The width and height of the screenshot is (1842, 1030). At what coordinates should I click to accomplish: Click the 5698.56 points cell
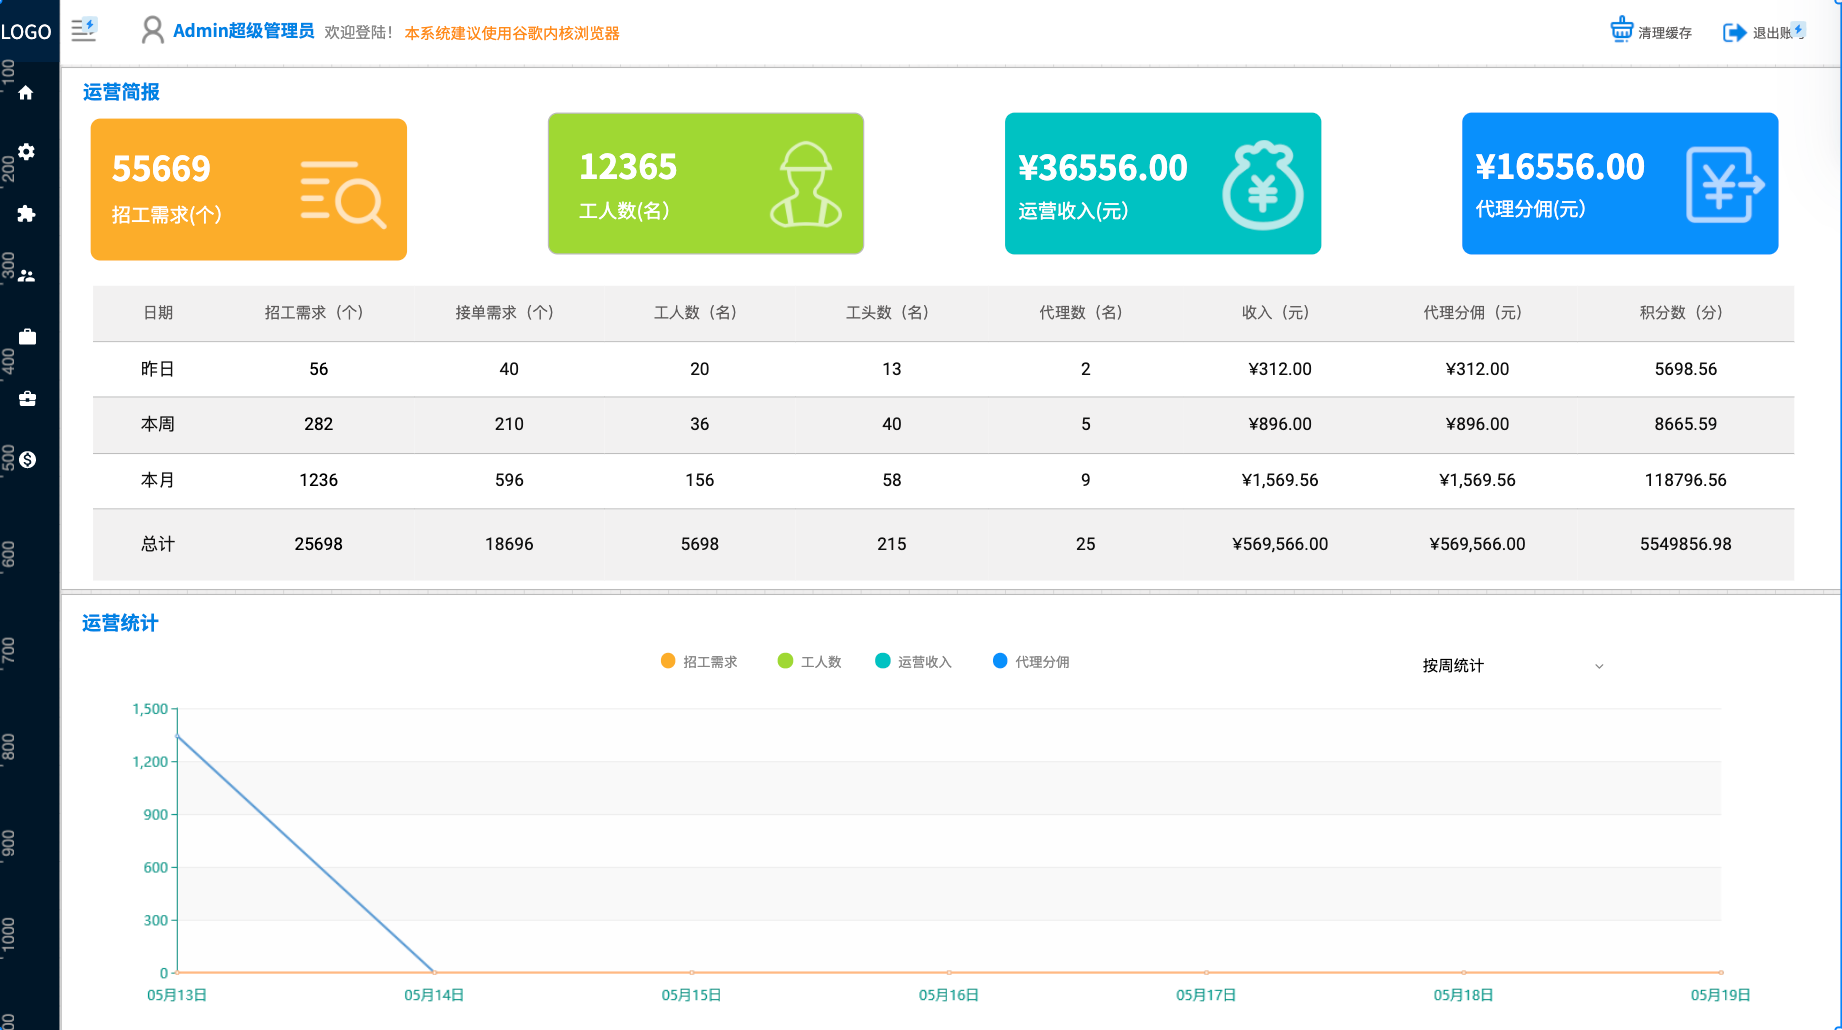(x=1686, y=369)
